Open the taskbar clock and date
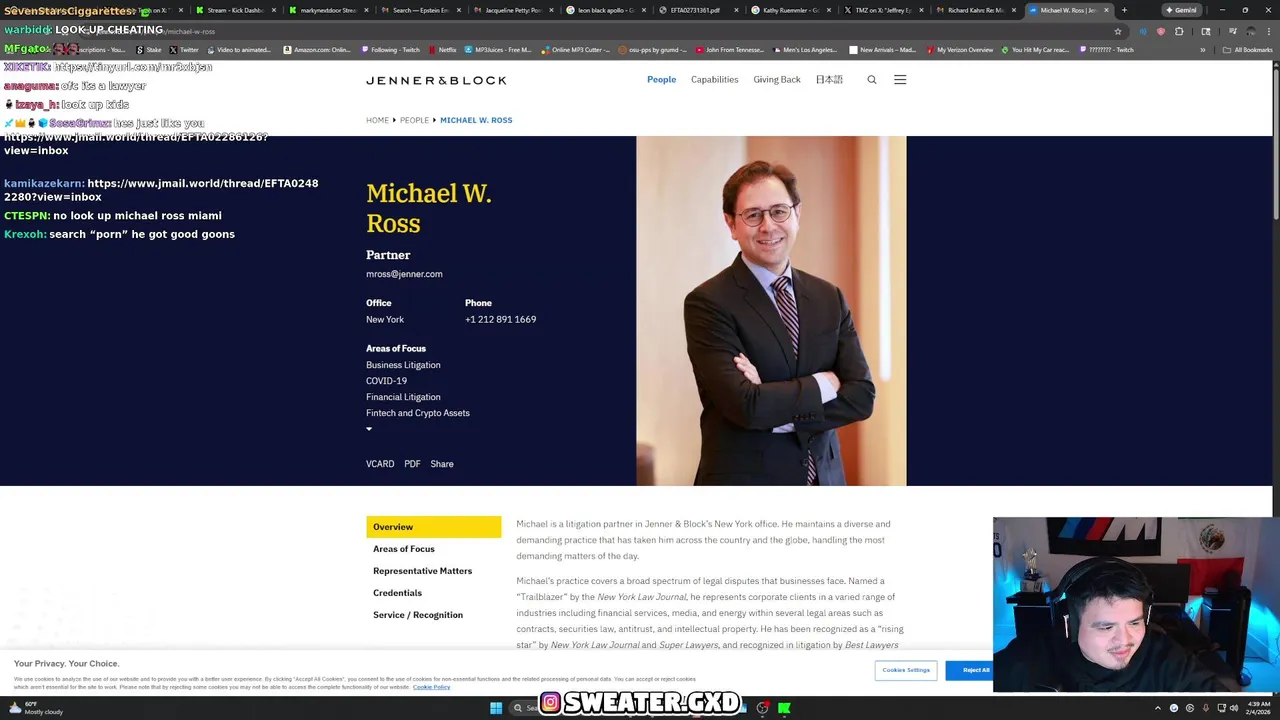This screenshot has height=720, width=1280. point(1258,708)
